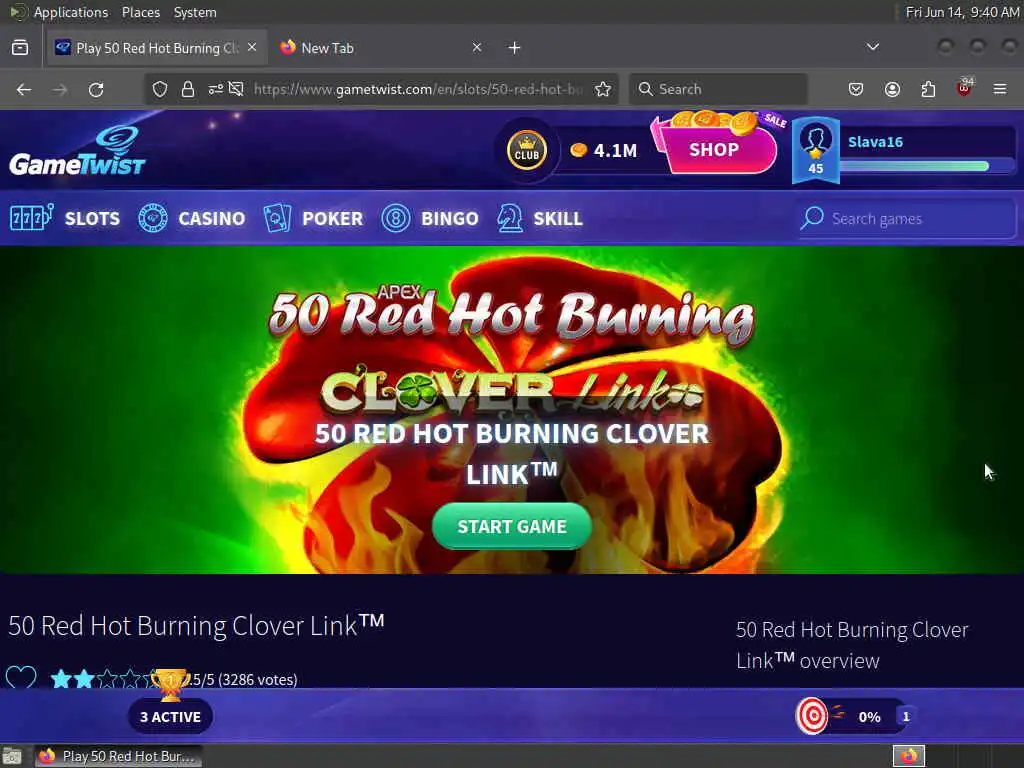This screenshot has width=1024, height=768.
Task: Open the extensions puzzle icon
Action: point(928,89)
